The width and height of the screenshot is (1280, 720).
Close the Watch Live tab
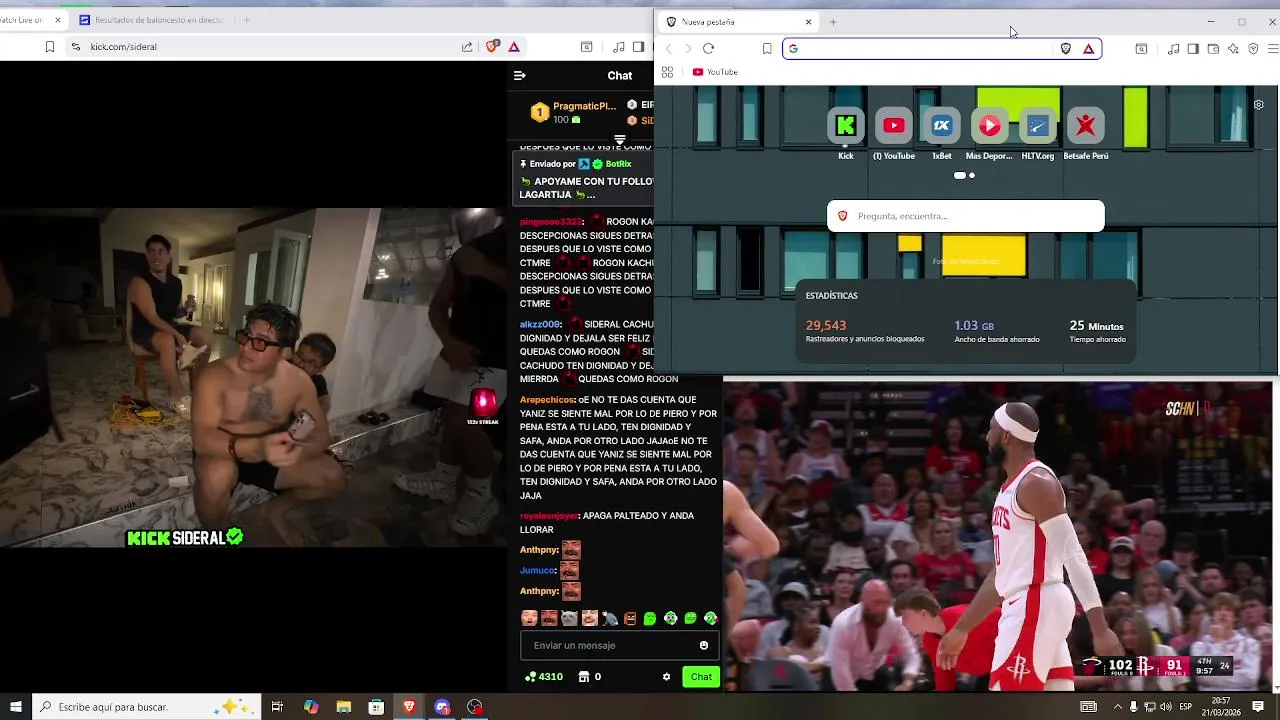click(58, 20)
